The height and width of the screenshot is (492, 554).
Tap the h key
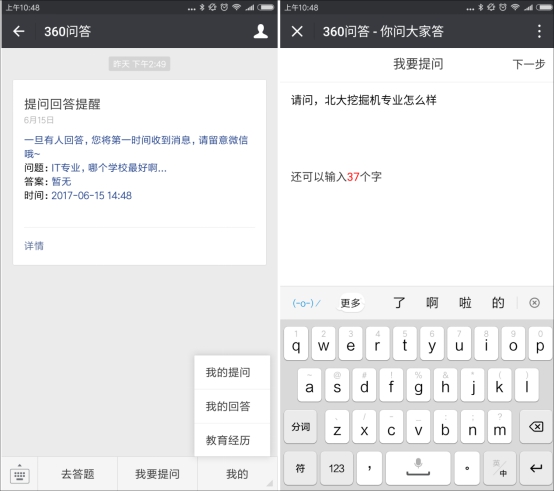click(446, 385)
